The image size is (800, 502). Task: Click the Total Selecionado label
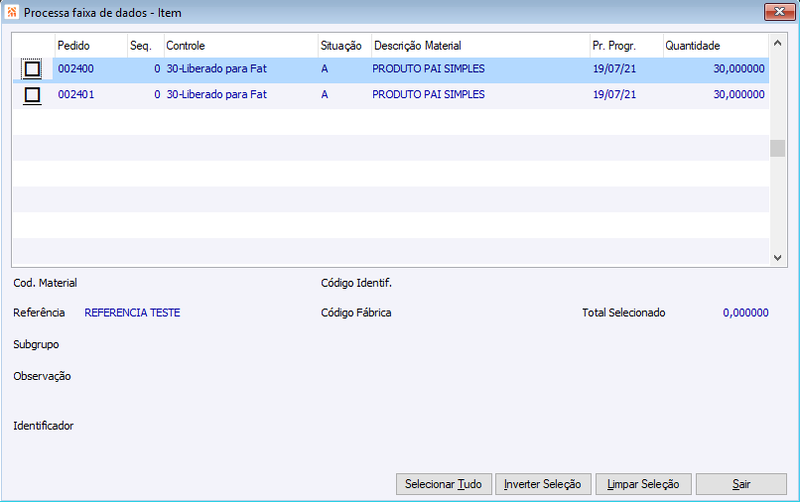pos(623,313)
